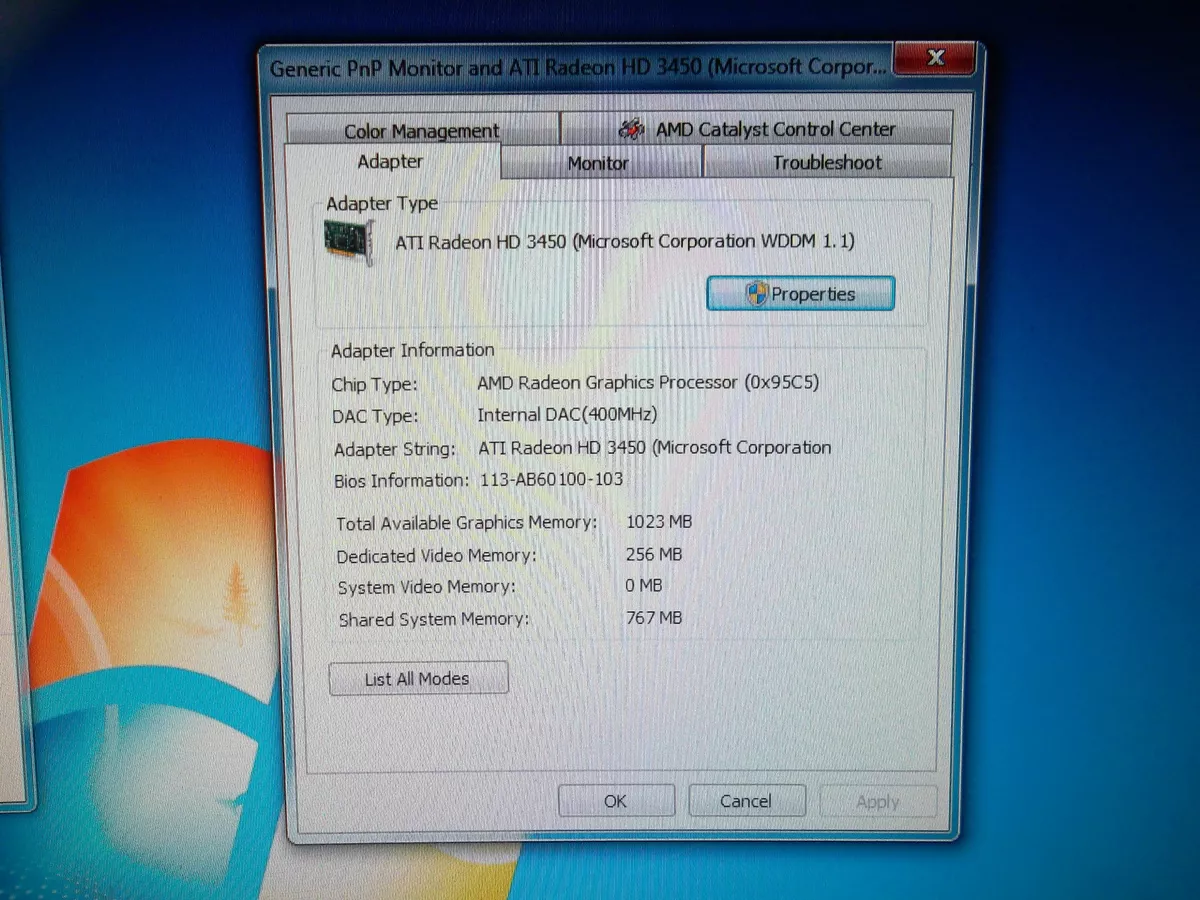Viewport: 1200px width, 900px height.
Task: Click the graphics card adapter icon
Action: coord(349,243)
